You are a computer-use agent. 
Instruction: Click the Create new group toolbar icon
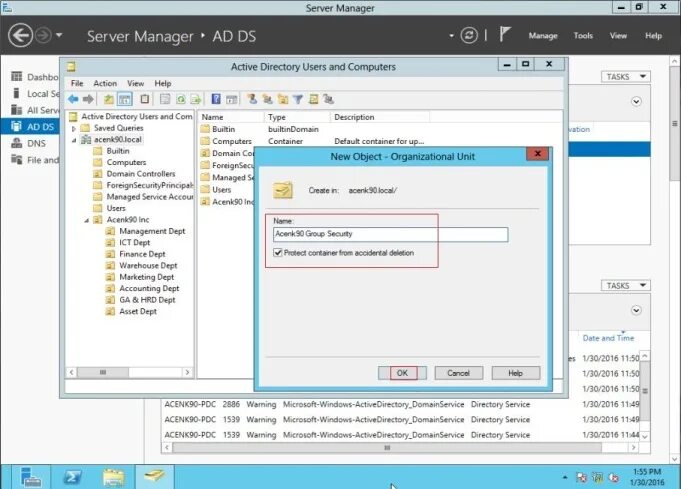pyautogui.click(x=268, y=99)
